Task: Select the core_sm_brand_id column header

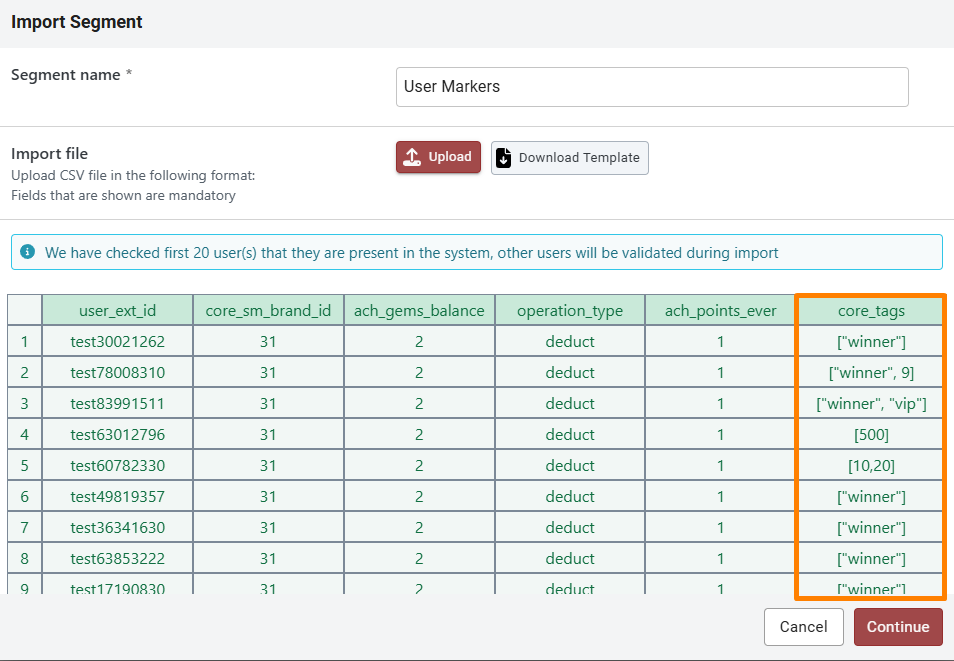Action: (x=267, y=310)
